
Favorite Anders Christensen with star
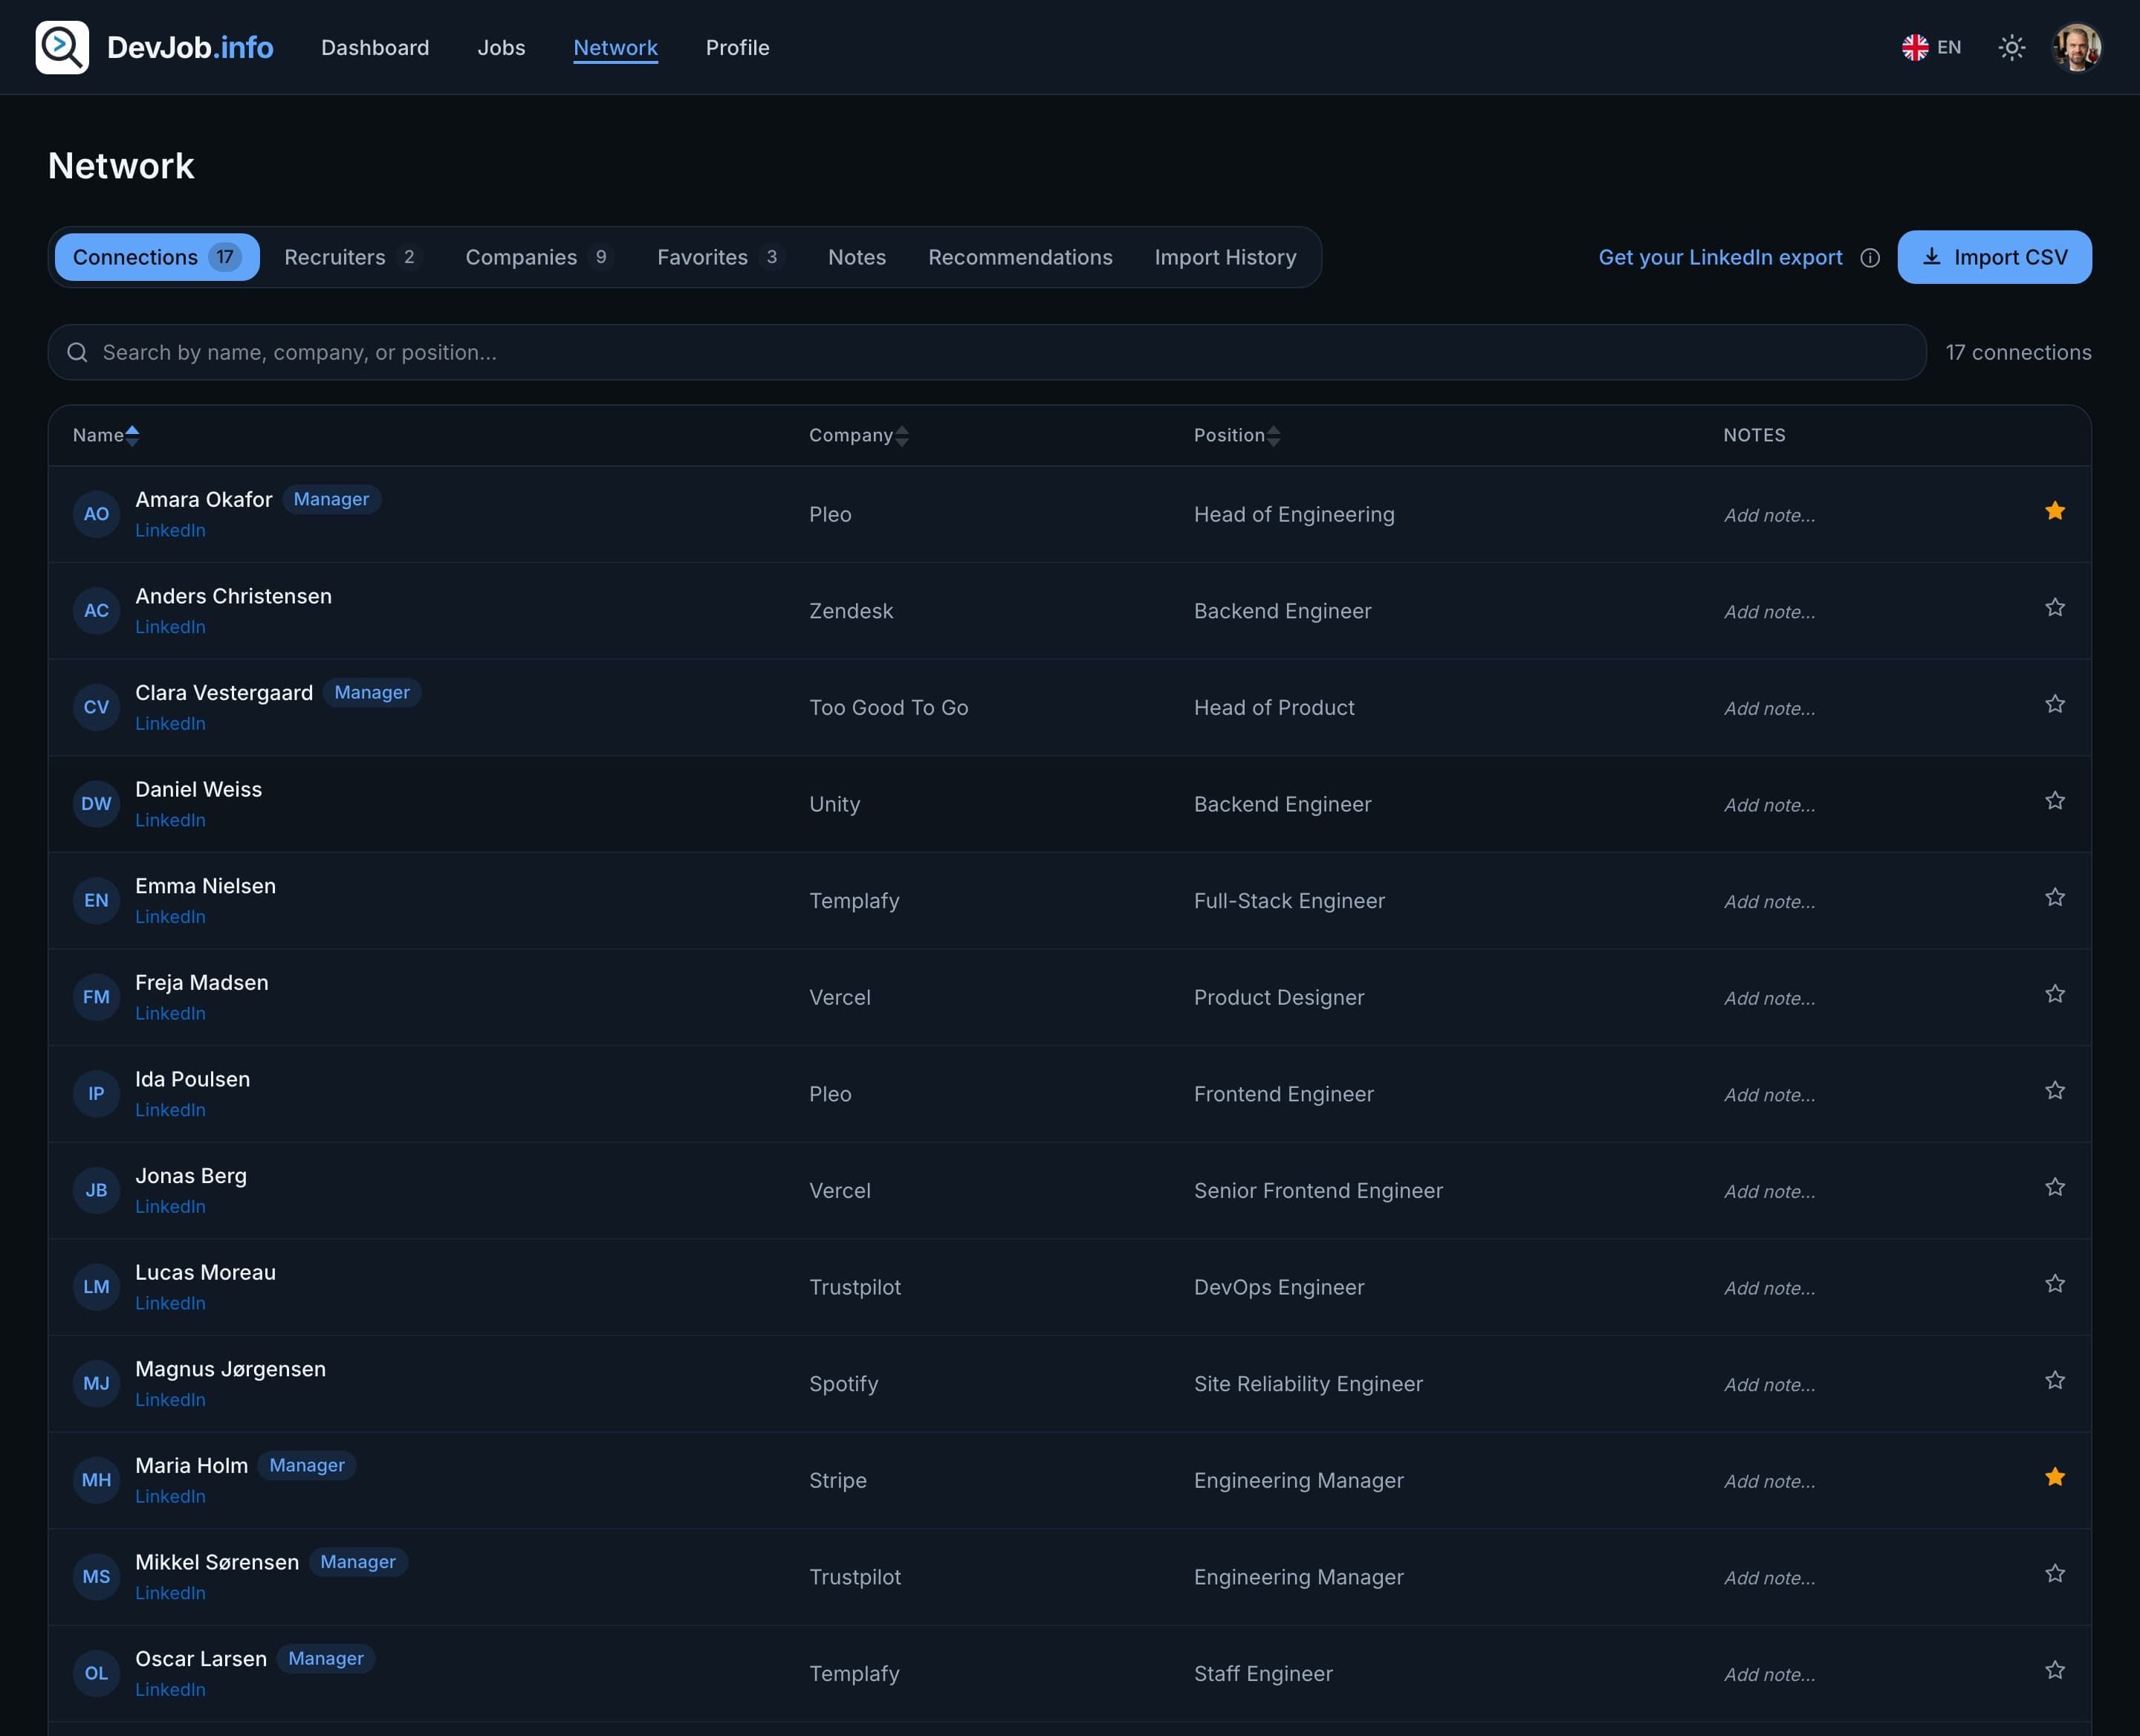2055,608
